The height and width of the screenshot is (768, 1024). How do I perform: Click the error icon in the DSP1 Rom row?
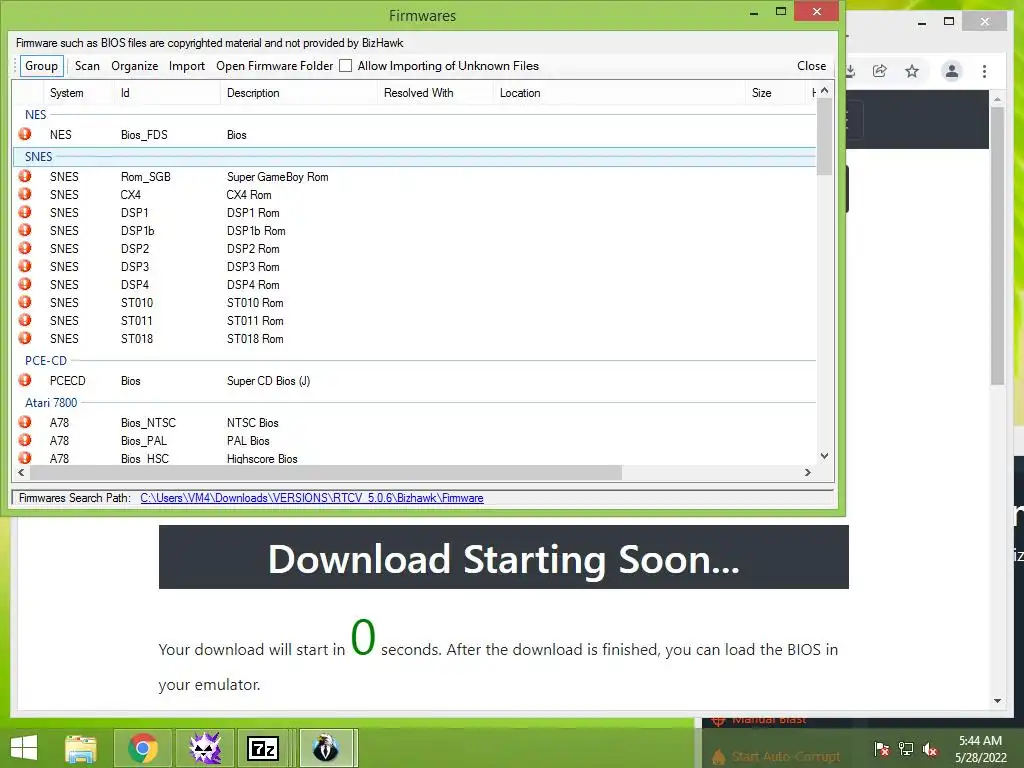coord(25,212)
